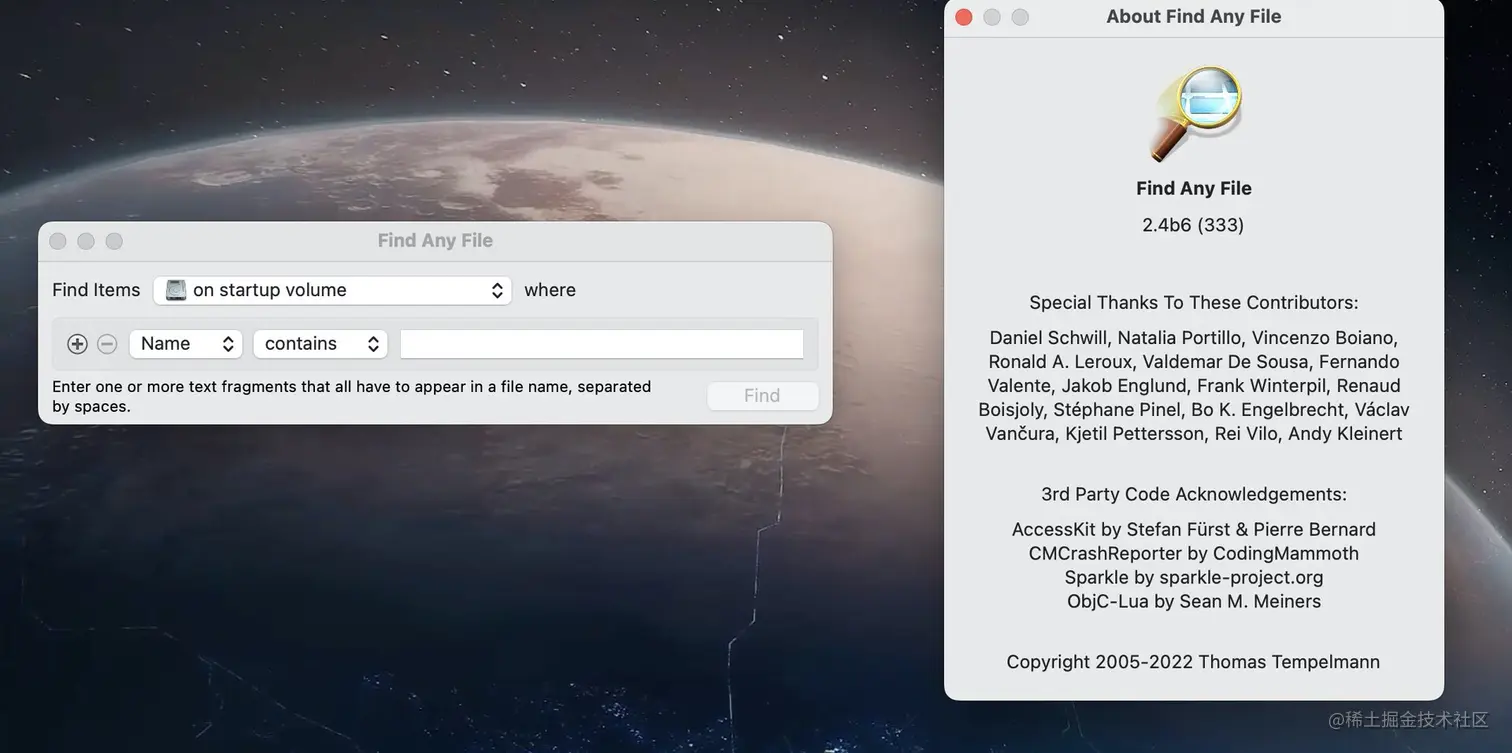1512x753 pixels.
Task: Click the instruction text about text fragments
Action: pyautogui.click(x=351, y=396)
